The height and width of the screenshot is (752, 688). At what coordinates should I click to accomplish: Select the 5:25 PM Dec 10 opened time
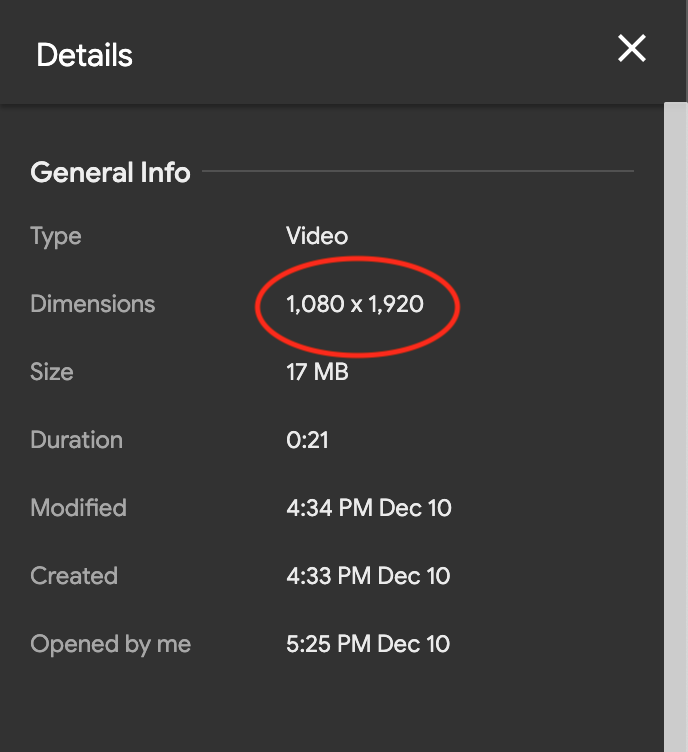click(x=368, y=644)
